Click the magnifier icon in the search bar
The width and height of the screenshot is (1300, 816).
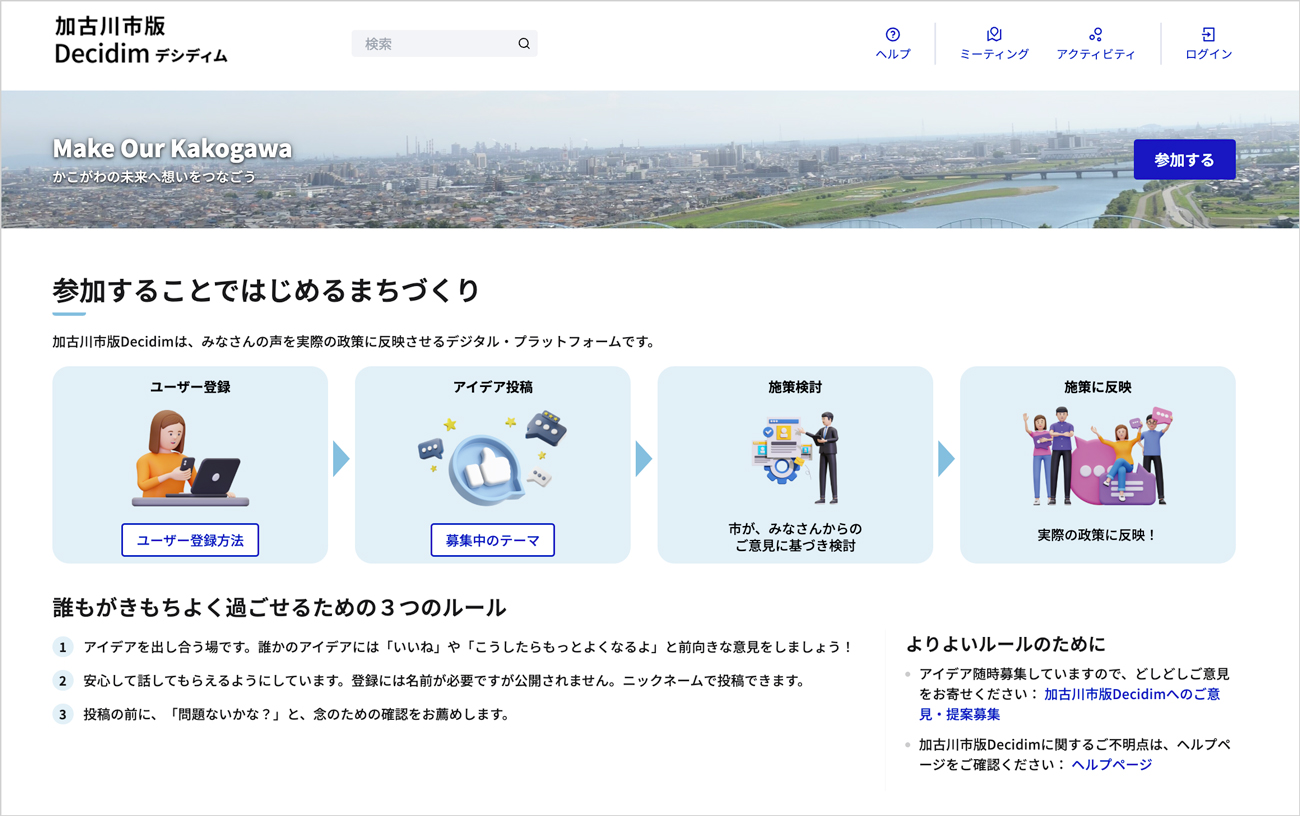(x=523, y=43)
